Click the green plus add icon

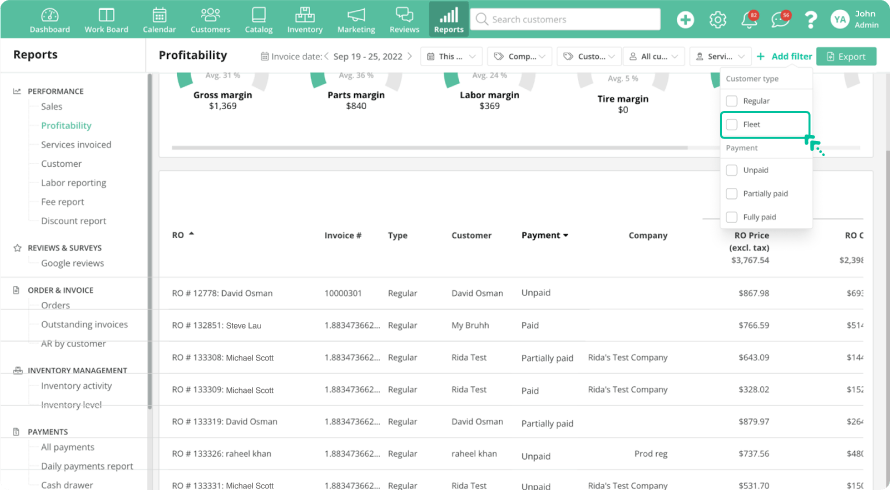pyautogui.click(x=685, y=20)
